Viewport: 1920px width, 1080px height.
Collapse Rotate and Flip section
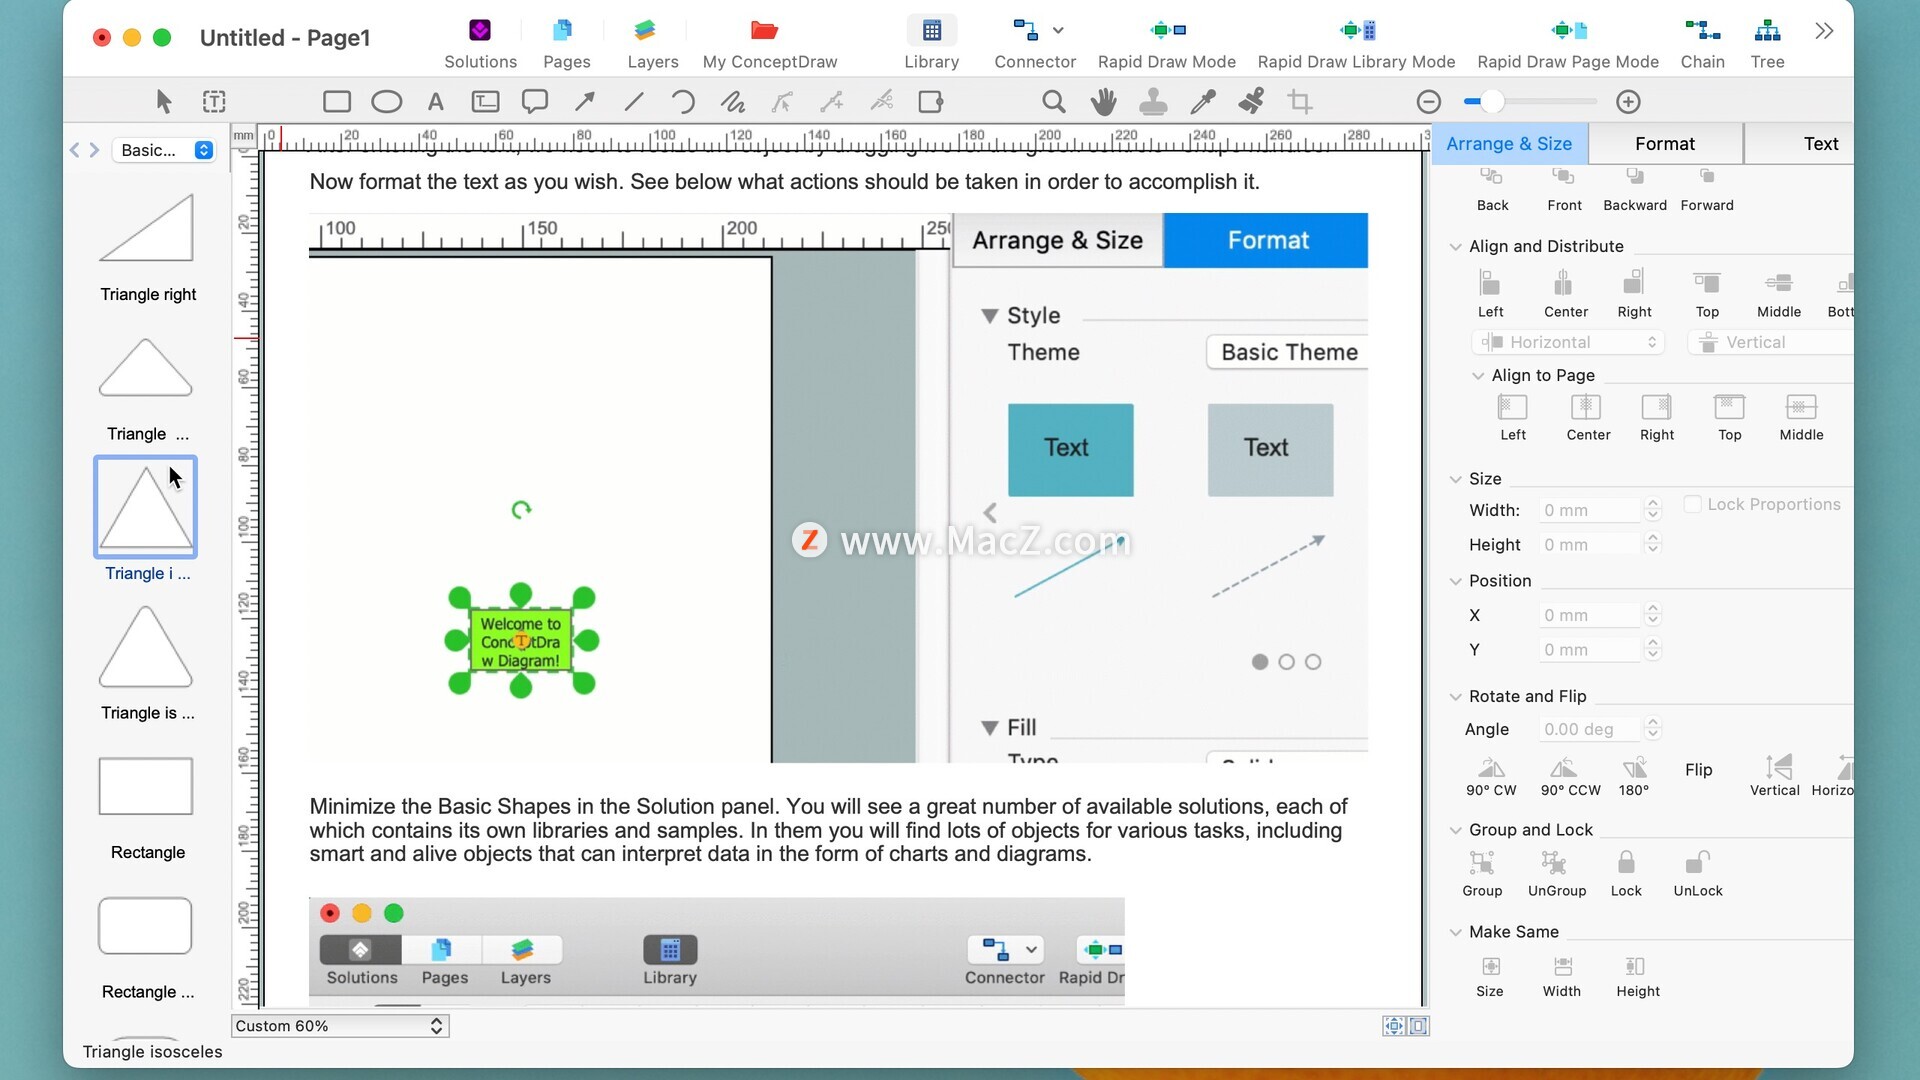1455,697
